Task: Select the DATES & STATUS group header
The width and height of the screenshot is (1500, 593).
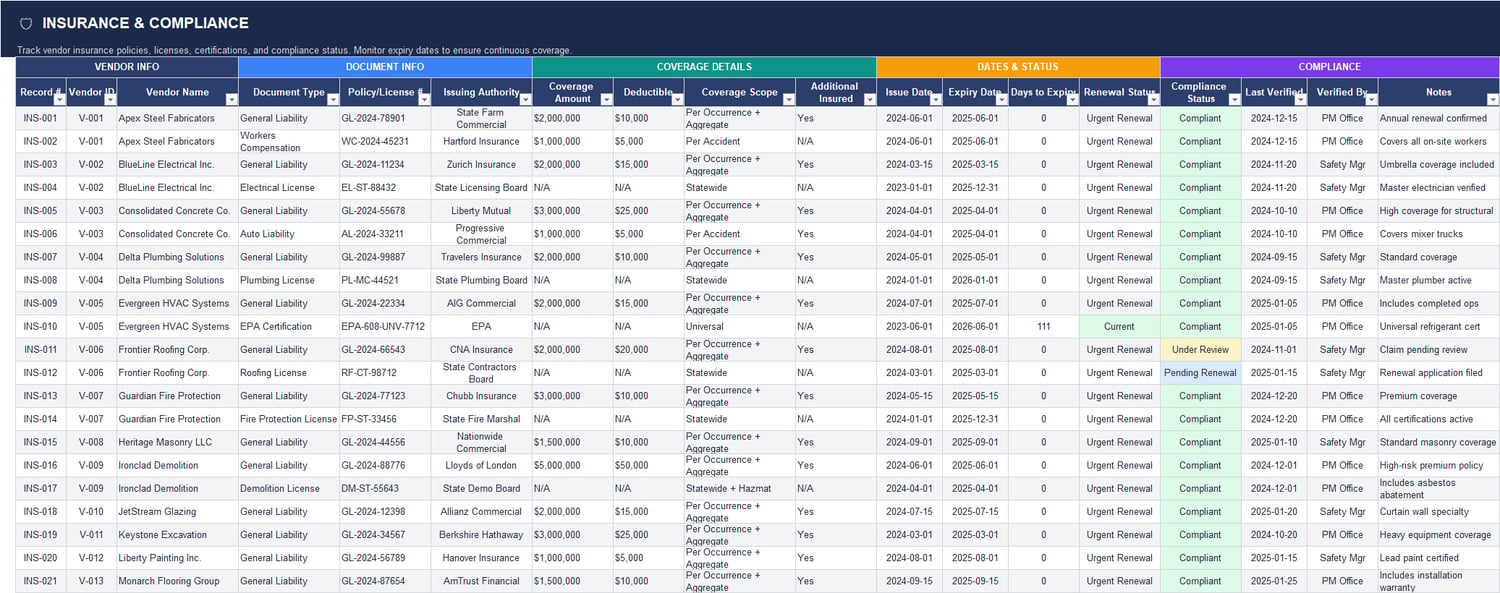Action: (1018, 67)
